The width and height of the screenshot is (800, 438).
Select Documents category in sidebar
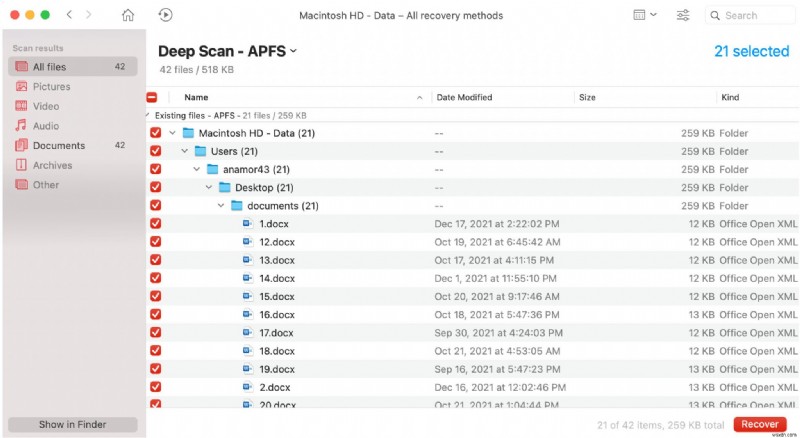(58, 145)
